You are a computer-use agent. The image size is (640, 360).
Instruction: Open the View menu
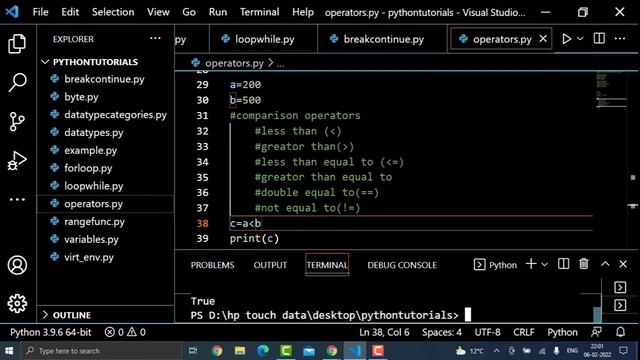(x=158, y=12)
